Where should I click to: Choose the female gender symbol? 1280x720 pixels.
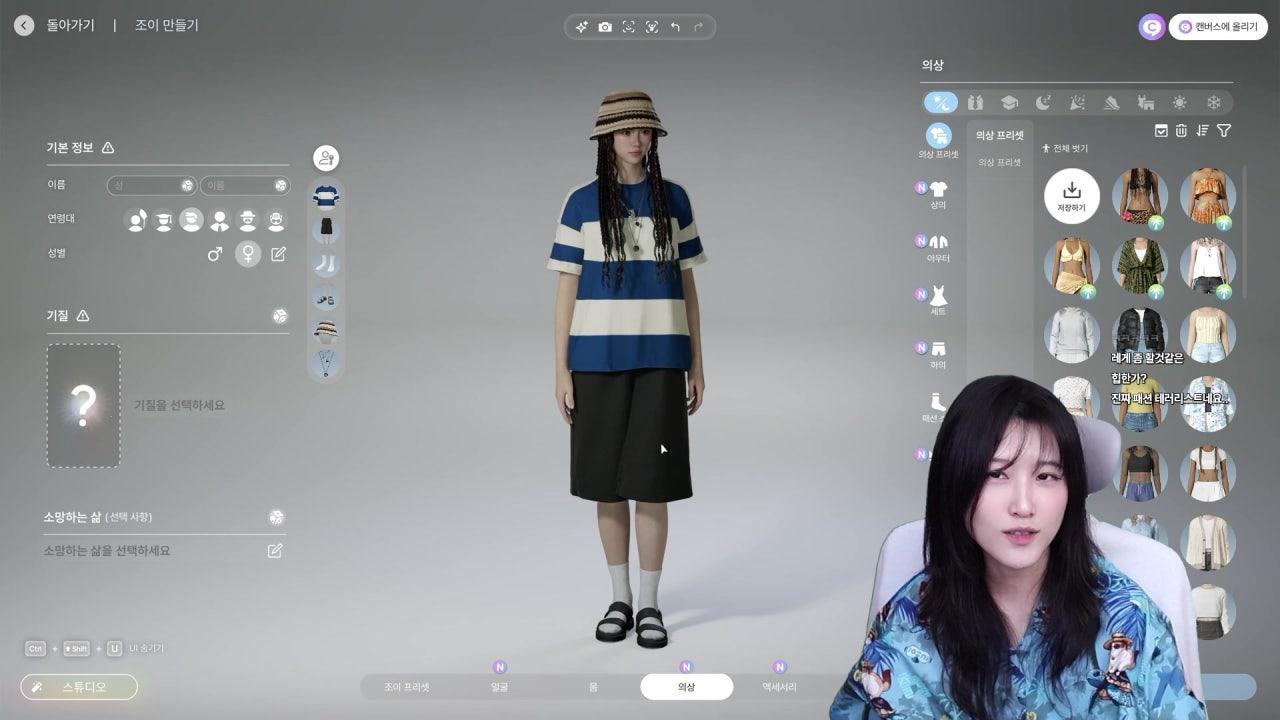tap(248, 254)
